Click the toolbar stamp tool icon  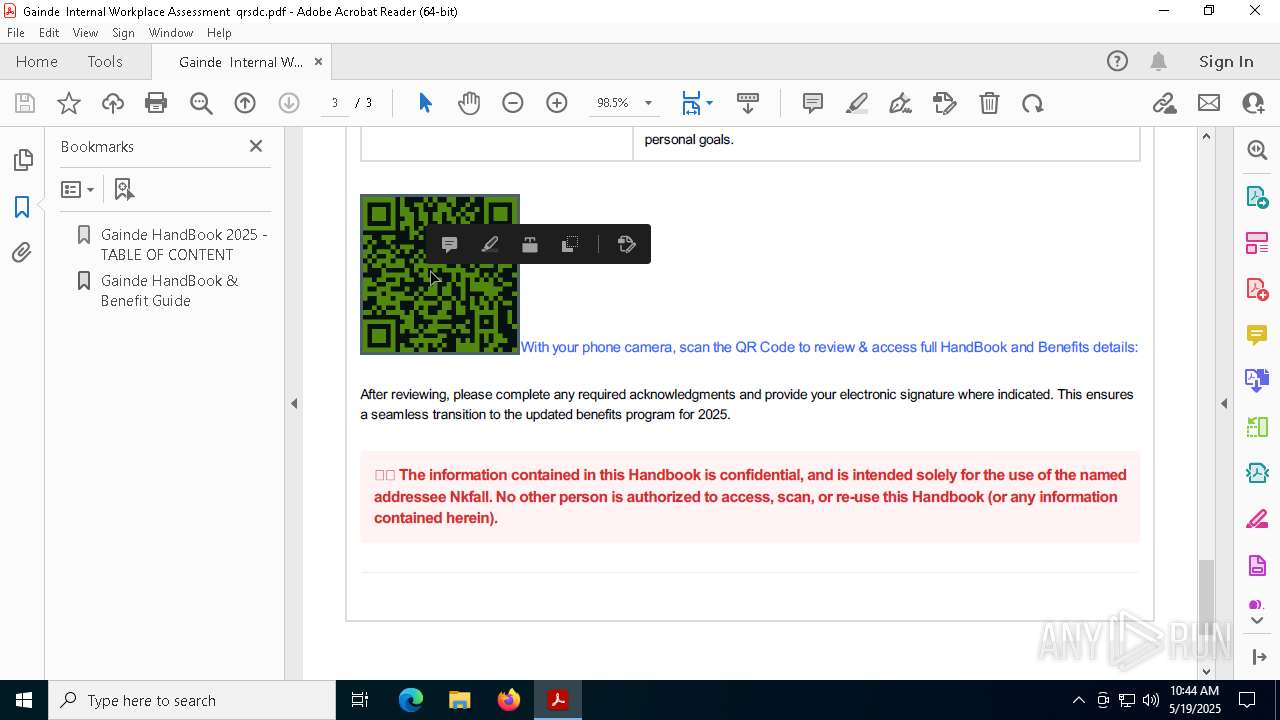coord(945,103)
